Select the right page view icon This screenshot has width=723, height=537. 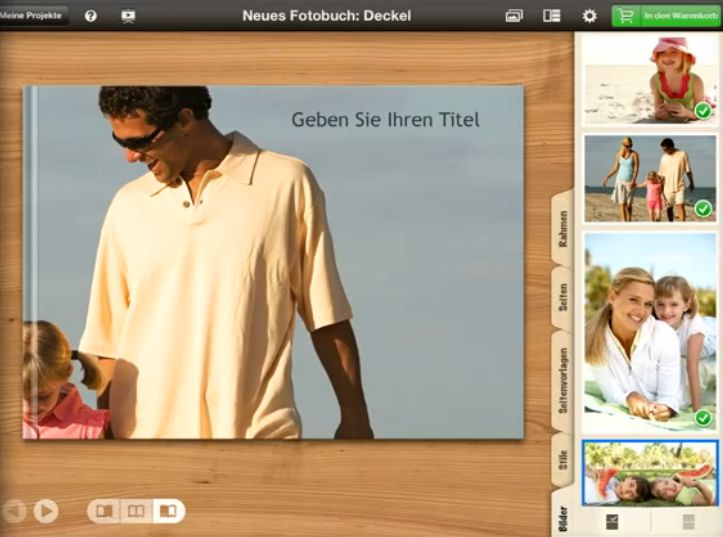168,511
